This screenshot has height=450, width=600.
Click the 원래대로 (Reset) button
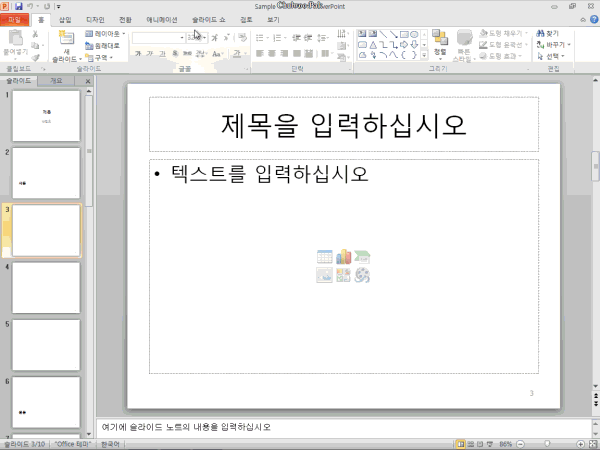(102, 46)
